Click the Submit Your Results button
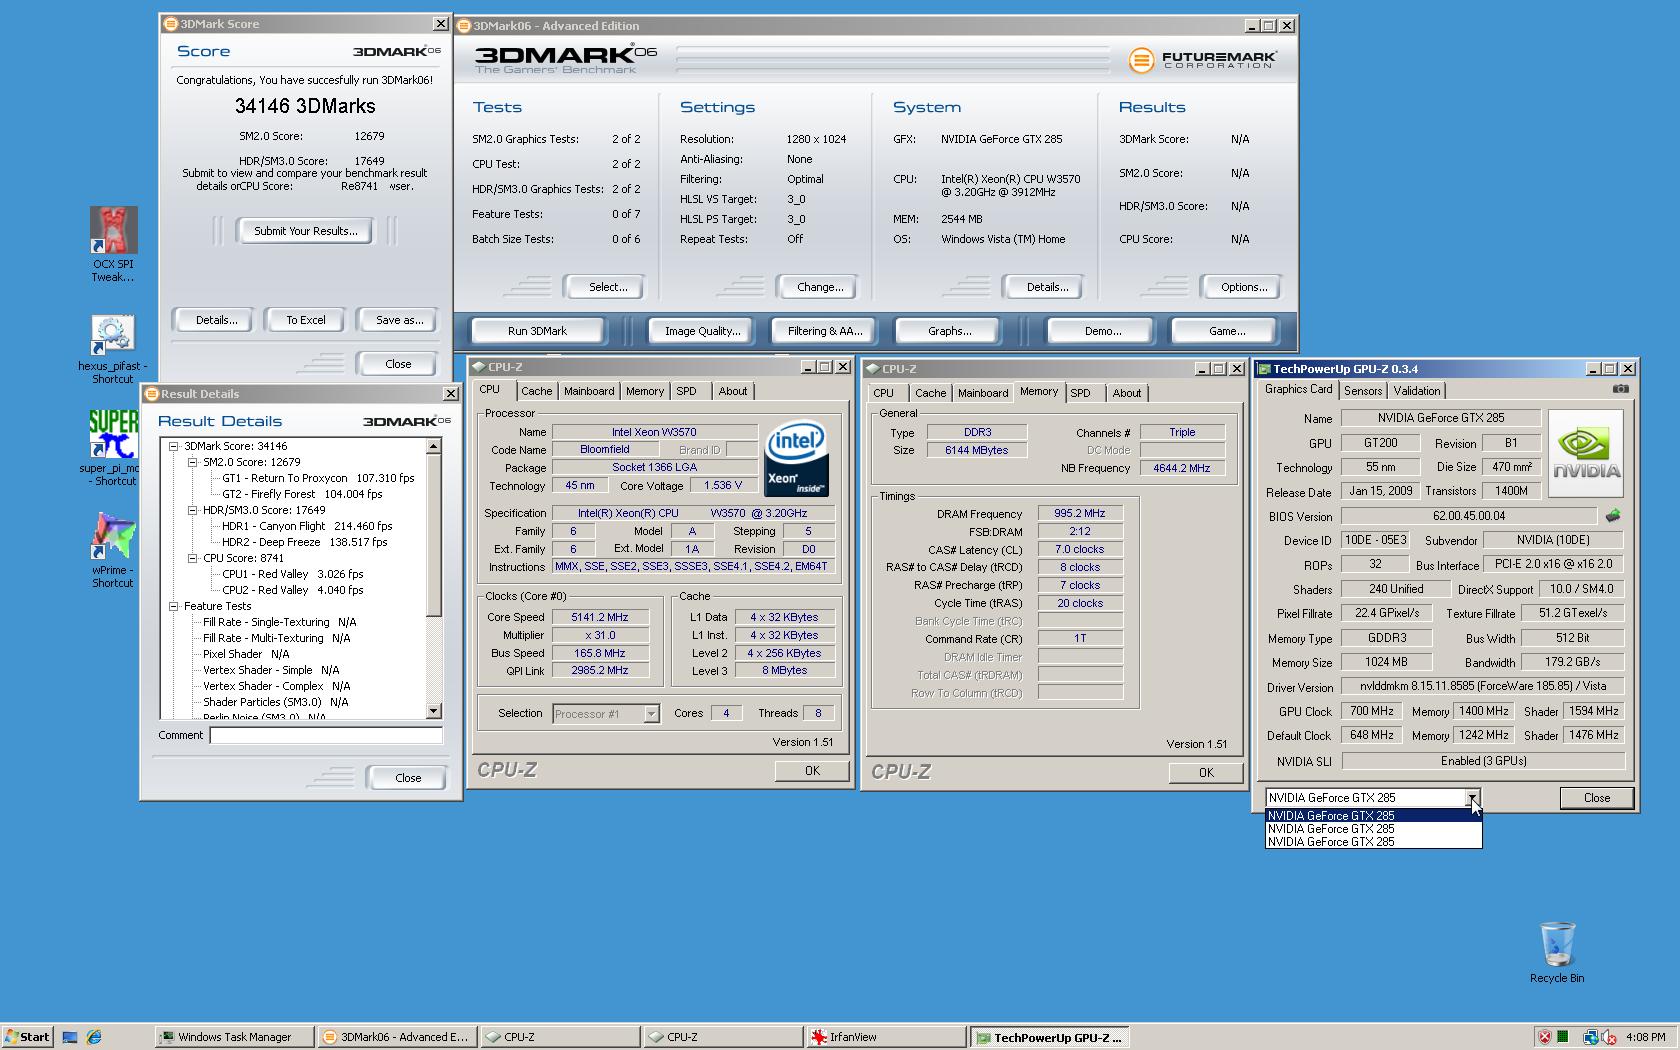The width and height of the screenshot is (1680, 1050). tap(305, 231)
